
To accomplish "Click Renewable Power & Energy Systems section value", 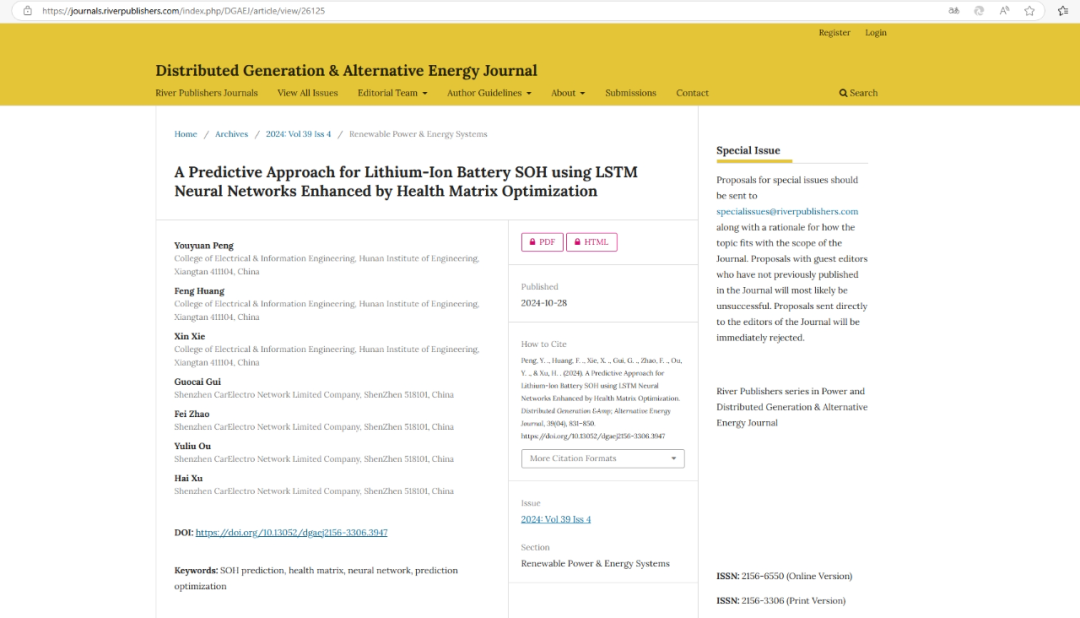I will 595,564.
